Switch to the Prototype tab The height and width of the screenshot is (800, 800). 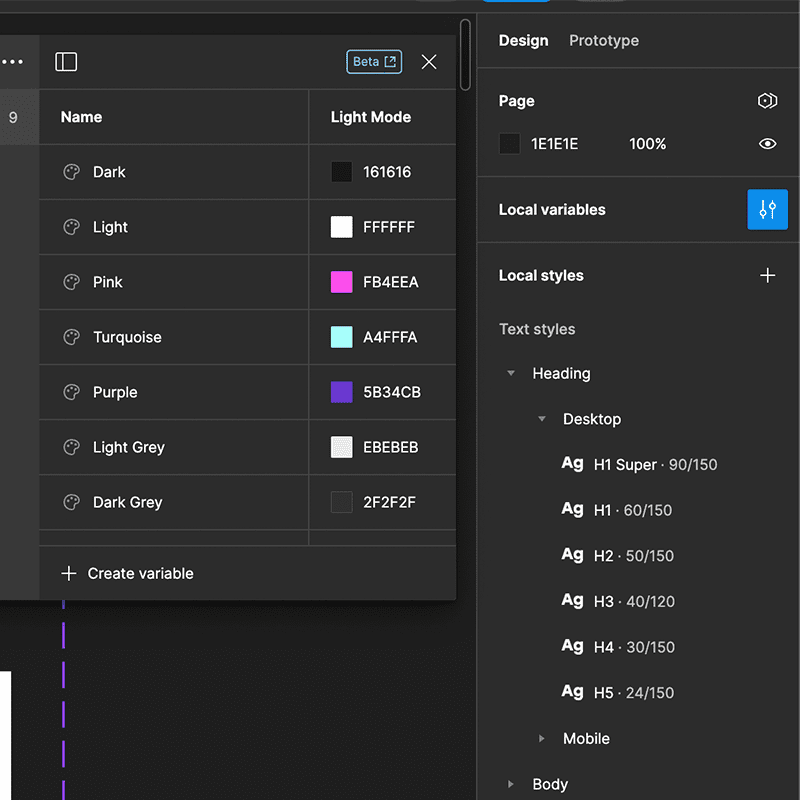click(x=603, y=41)
